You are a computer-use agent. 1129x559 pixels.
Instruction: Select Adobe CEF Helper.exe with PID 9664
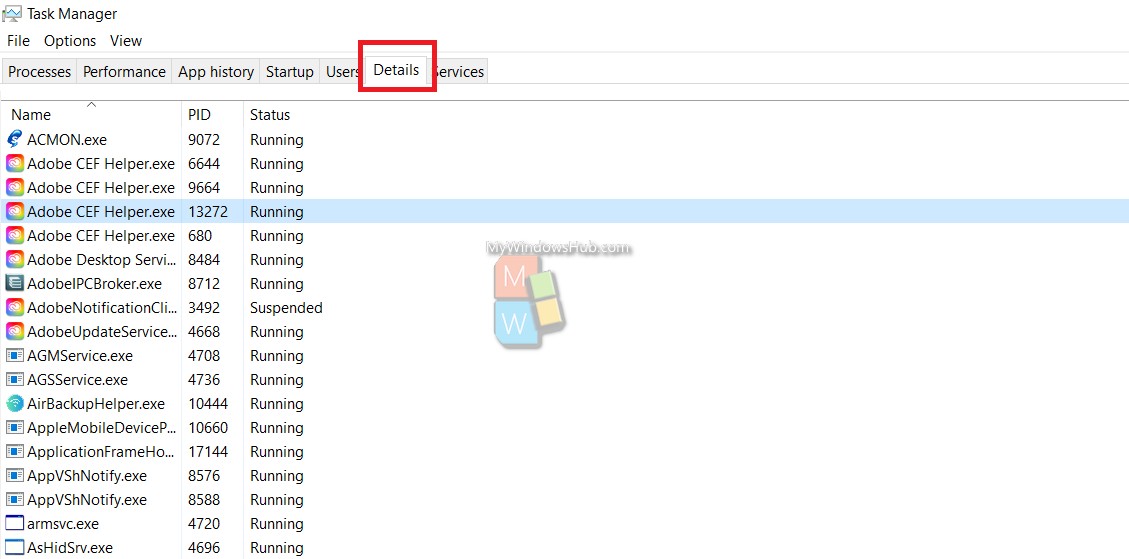[101, 188]
